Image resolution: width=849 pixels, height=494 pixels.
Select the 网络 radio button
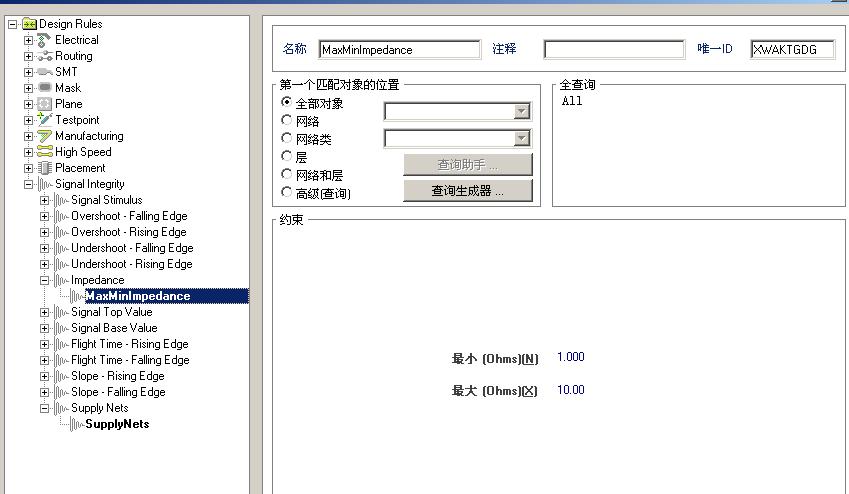286,120
